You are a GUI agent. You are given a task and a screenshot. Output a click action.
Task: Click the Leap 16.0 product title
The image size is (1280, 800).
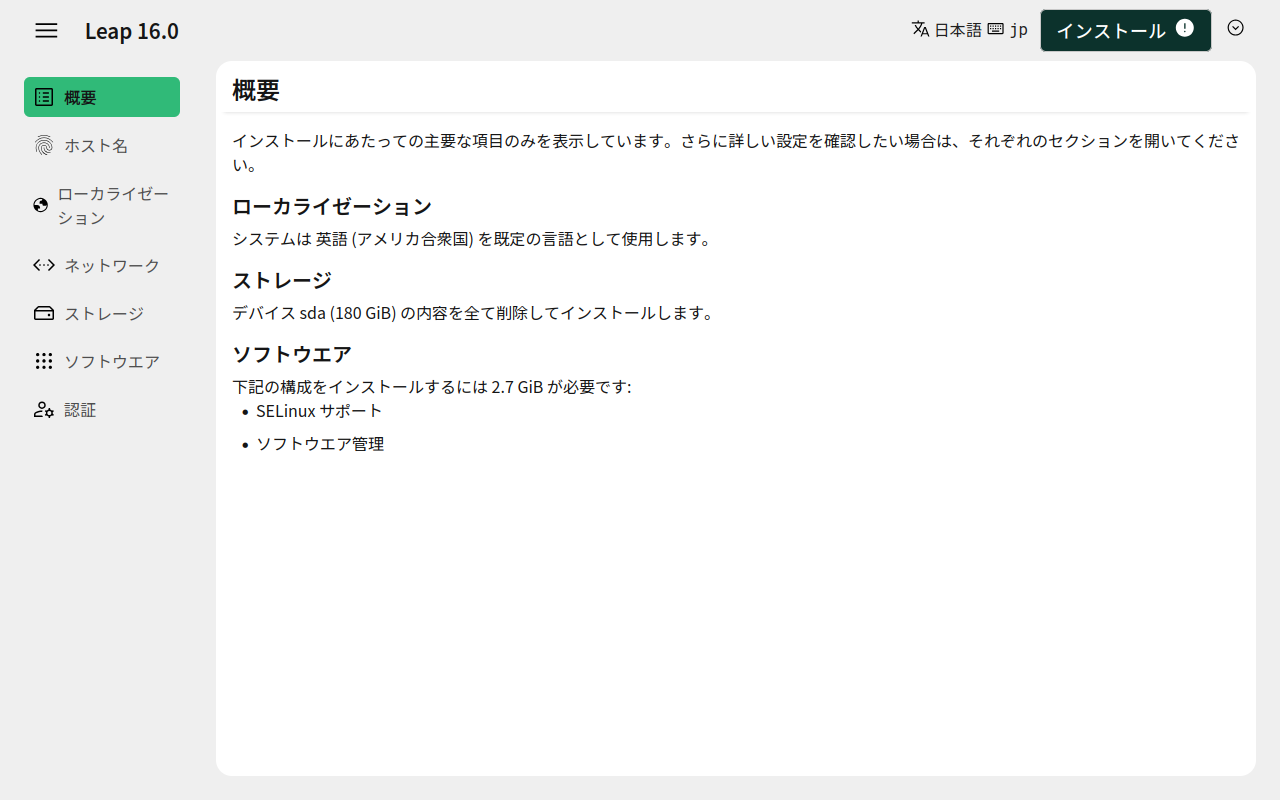132,31
